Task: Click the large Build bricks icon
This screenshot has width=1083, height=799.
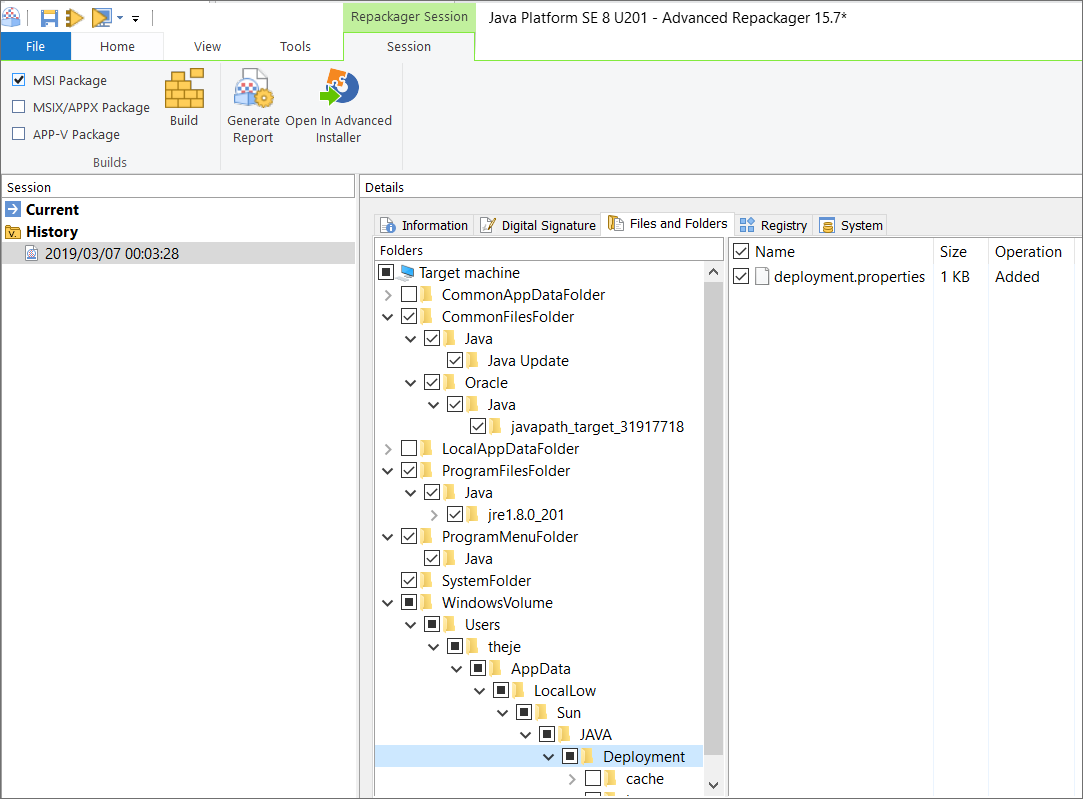Action: tap(184, 88)
